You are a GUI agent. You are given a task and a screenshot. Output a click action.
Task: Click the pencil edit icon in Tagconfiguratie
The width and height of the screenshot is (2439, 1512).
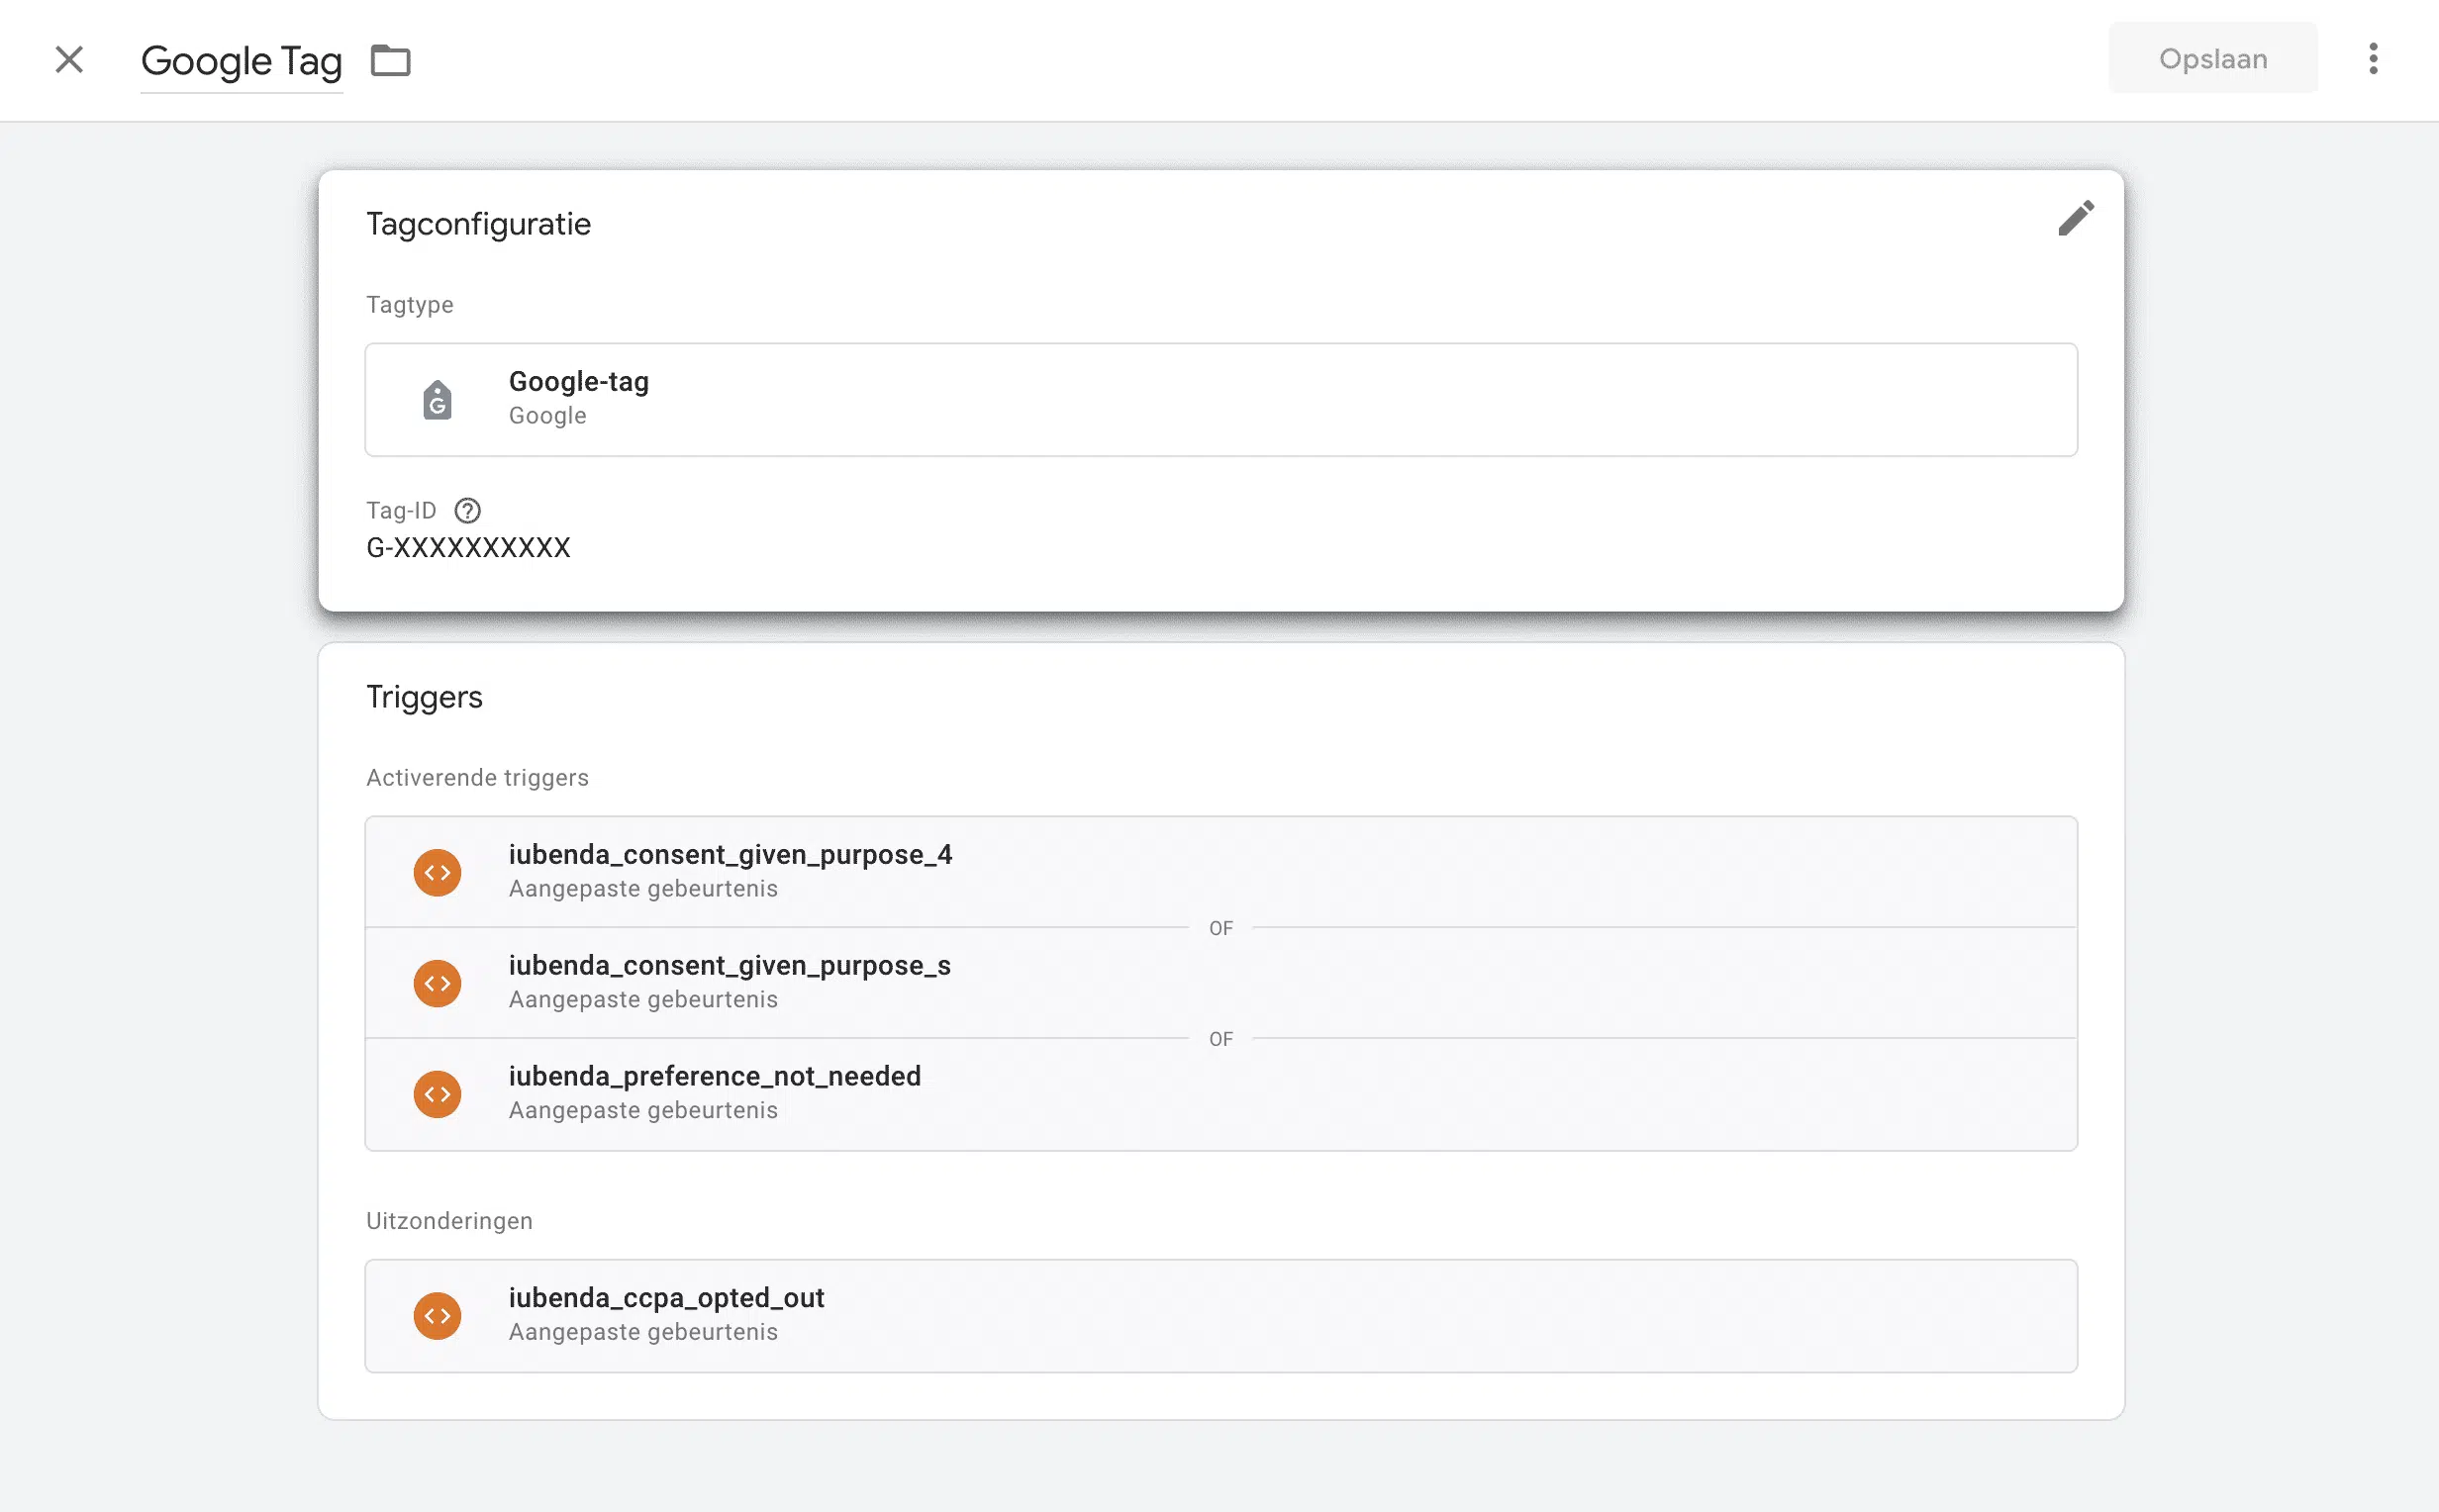click(2075, 218)
